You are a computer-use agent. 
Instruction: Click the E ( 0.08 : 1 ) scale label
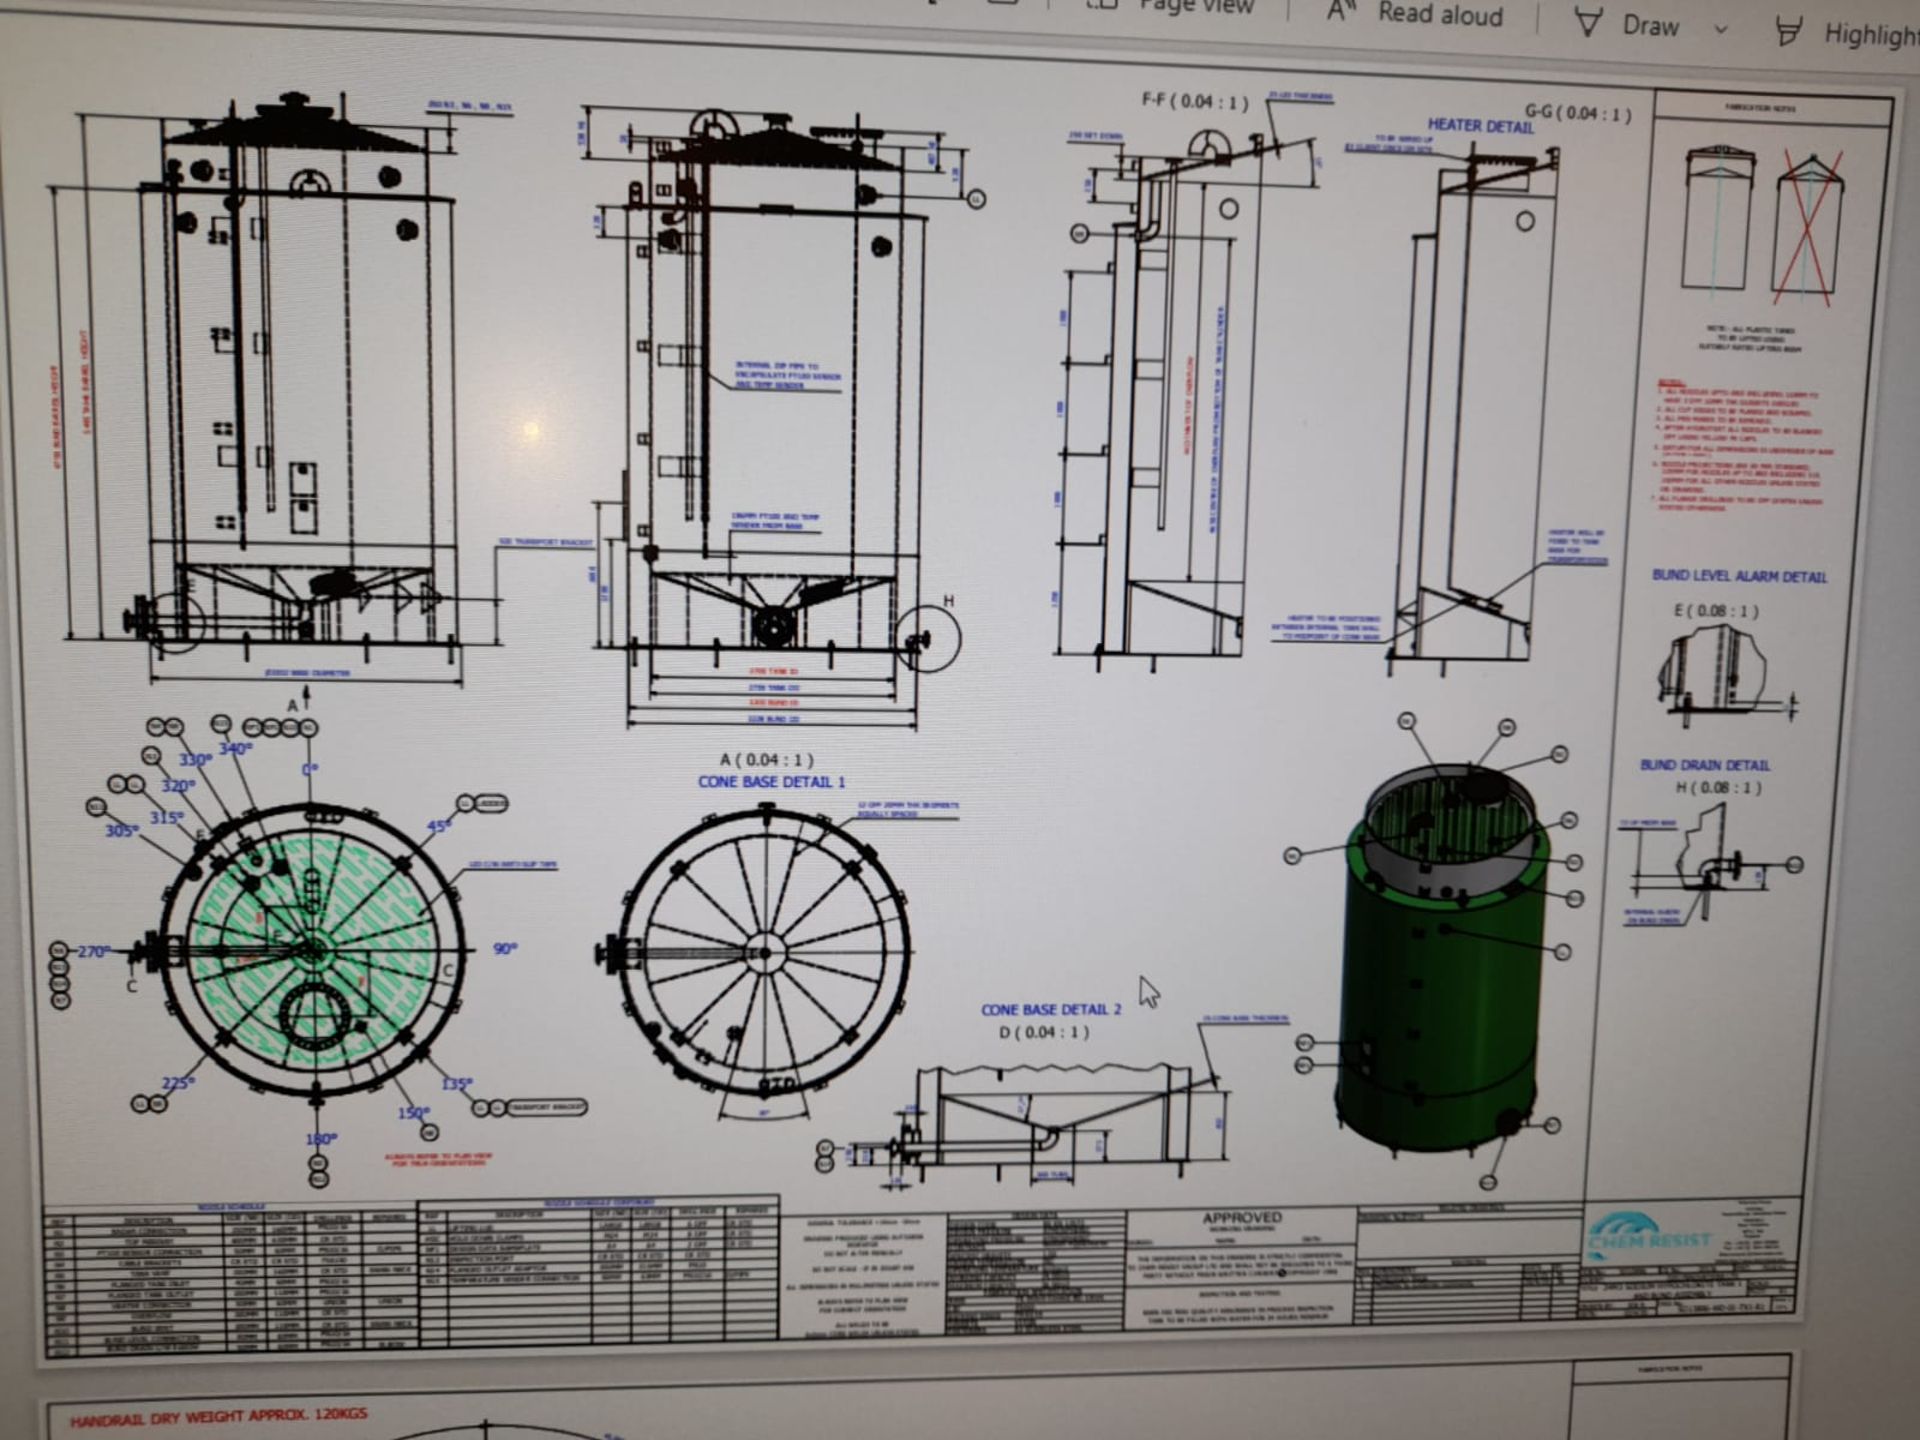(1716, 610)
